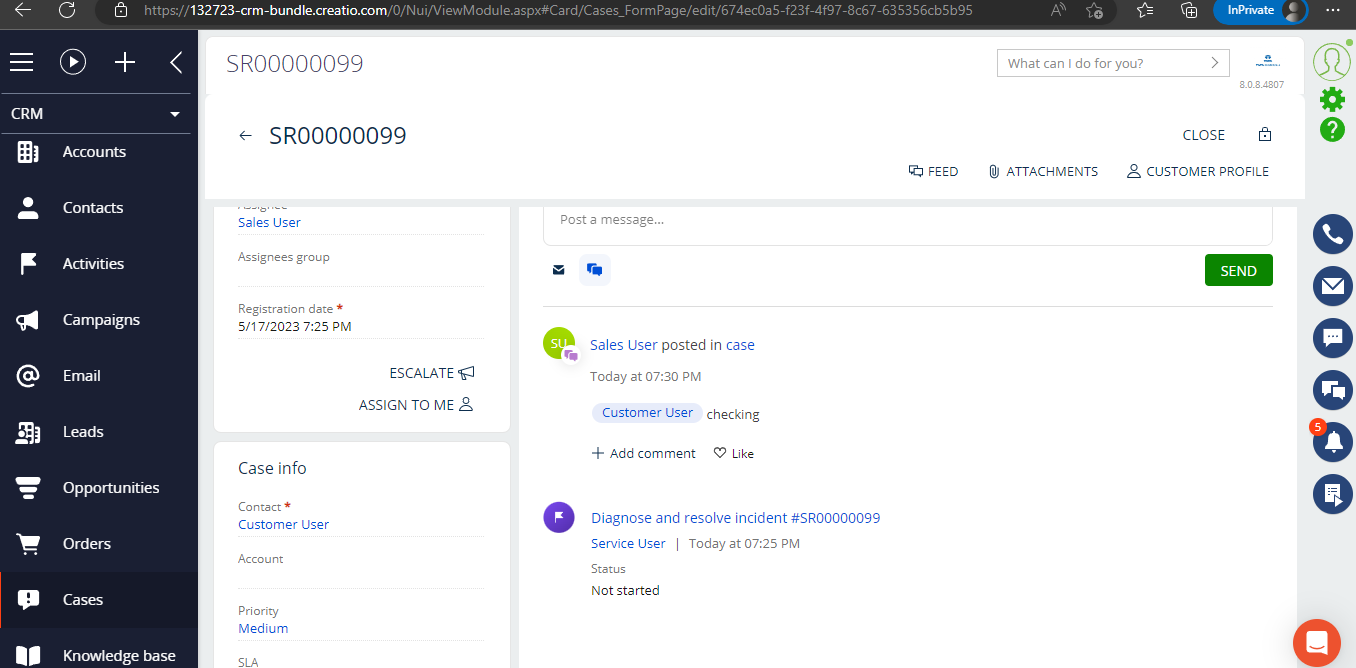Screen dimensions: 1356x668
Task: Click ASSIGN TO ME button
Action: 416,405
